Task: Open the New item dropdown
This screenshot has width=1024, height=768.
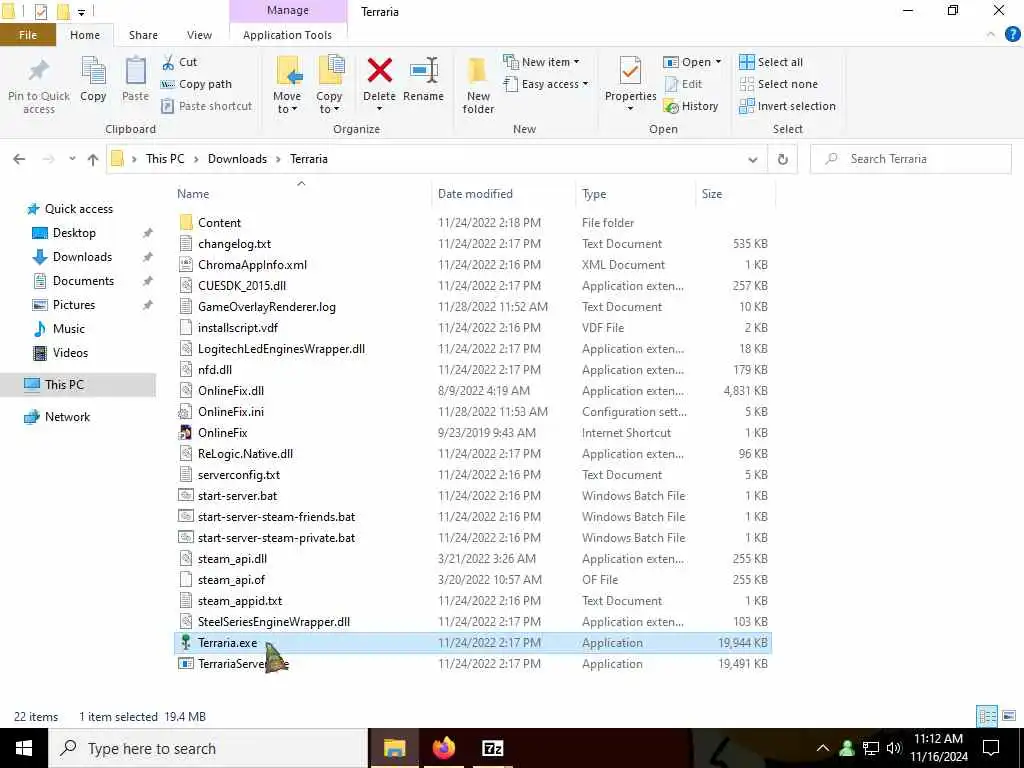Action: [x=541, y=62]
